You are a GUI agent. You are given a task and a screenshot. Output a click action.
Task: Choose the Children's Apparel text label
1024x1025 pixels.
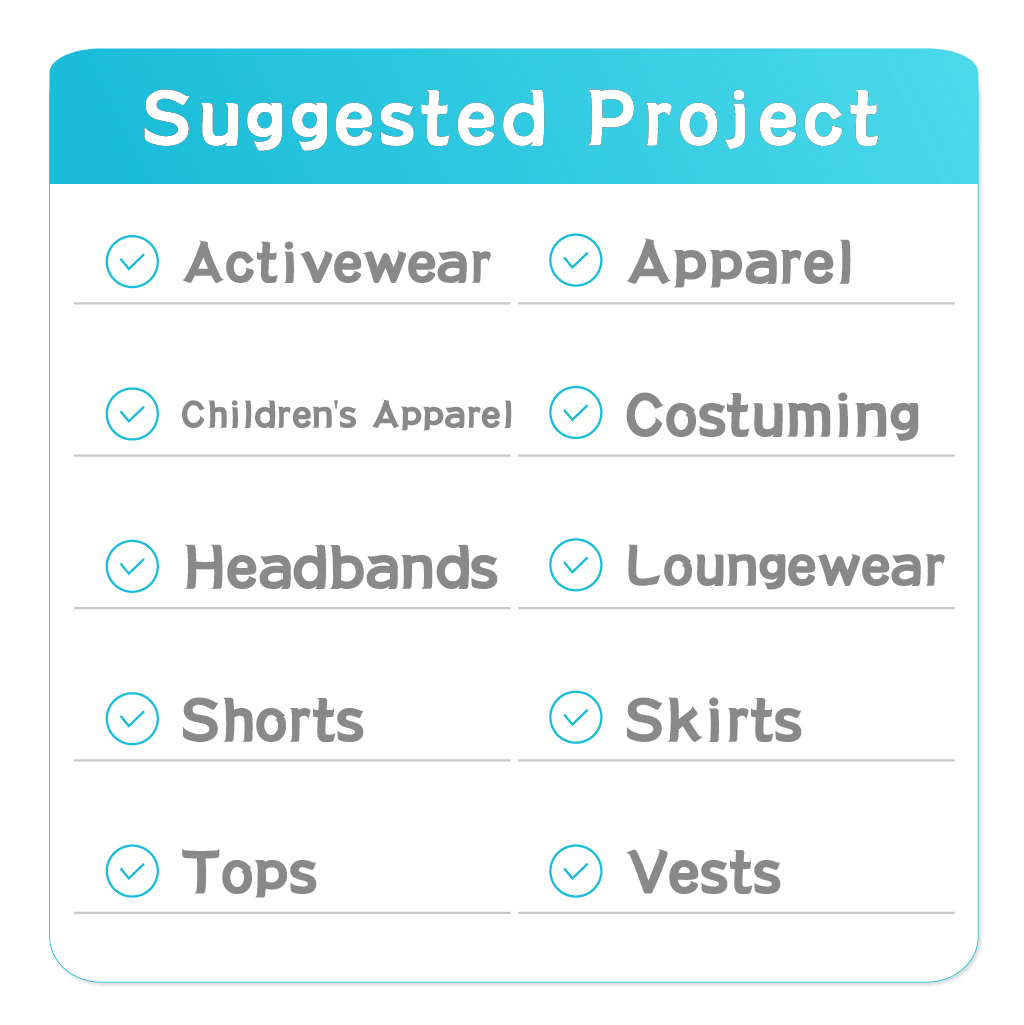[346, 414]
